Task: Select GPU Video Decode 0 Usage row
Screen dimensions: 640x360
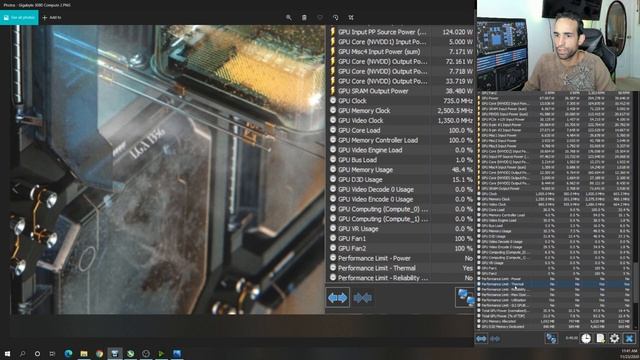Action: (x=400, y=189)
